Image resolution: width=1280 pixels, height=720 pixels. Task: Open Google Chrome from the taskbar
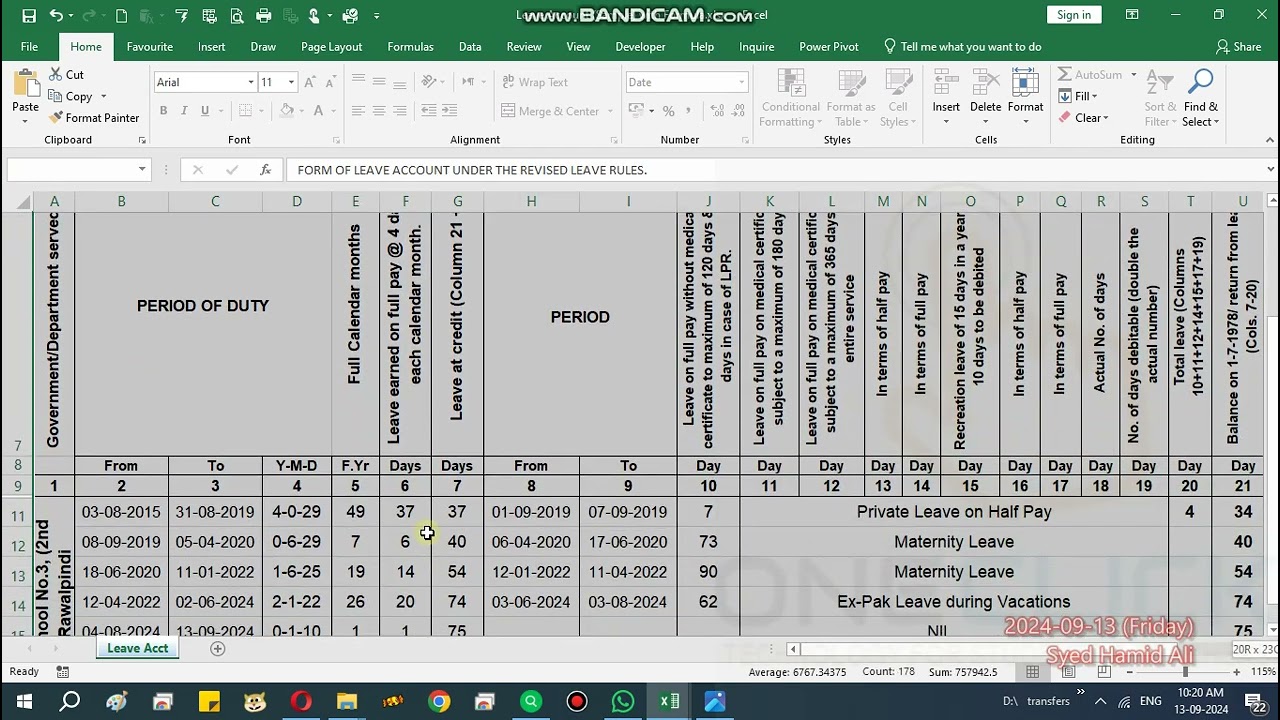[439, 702]
